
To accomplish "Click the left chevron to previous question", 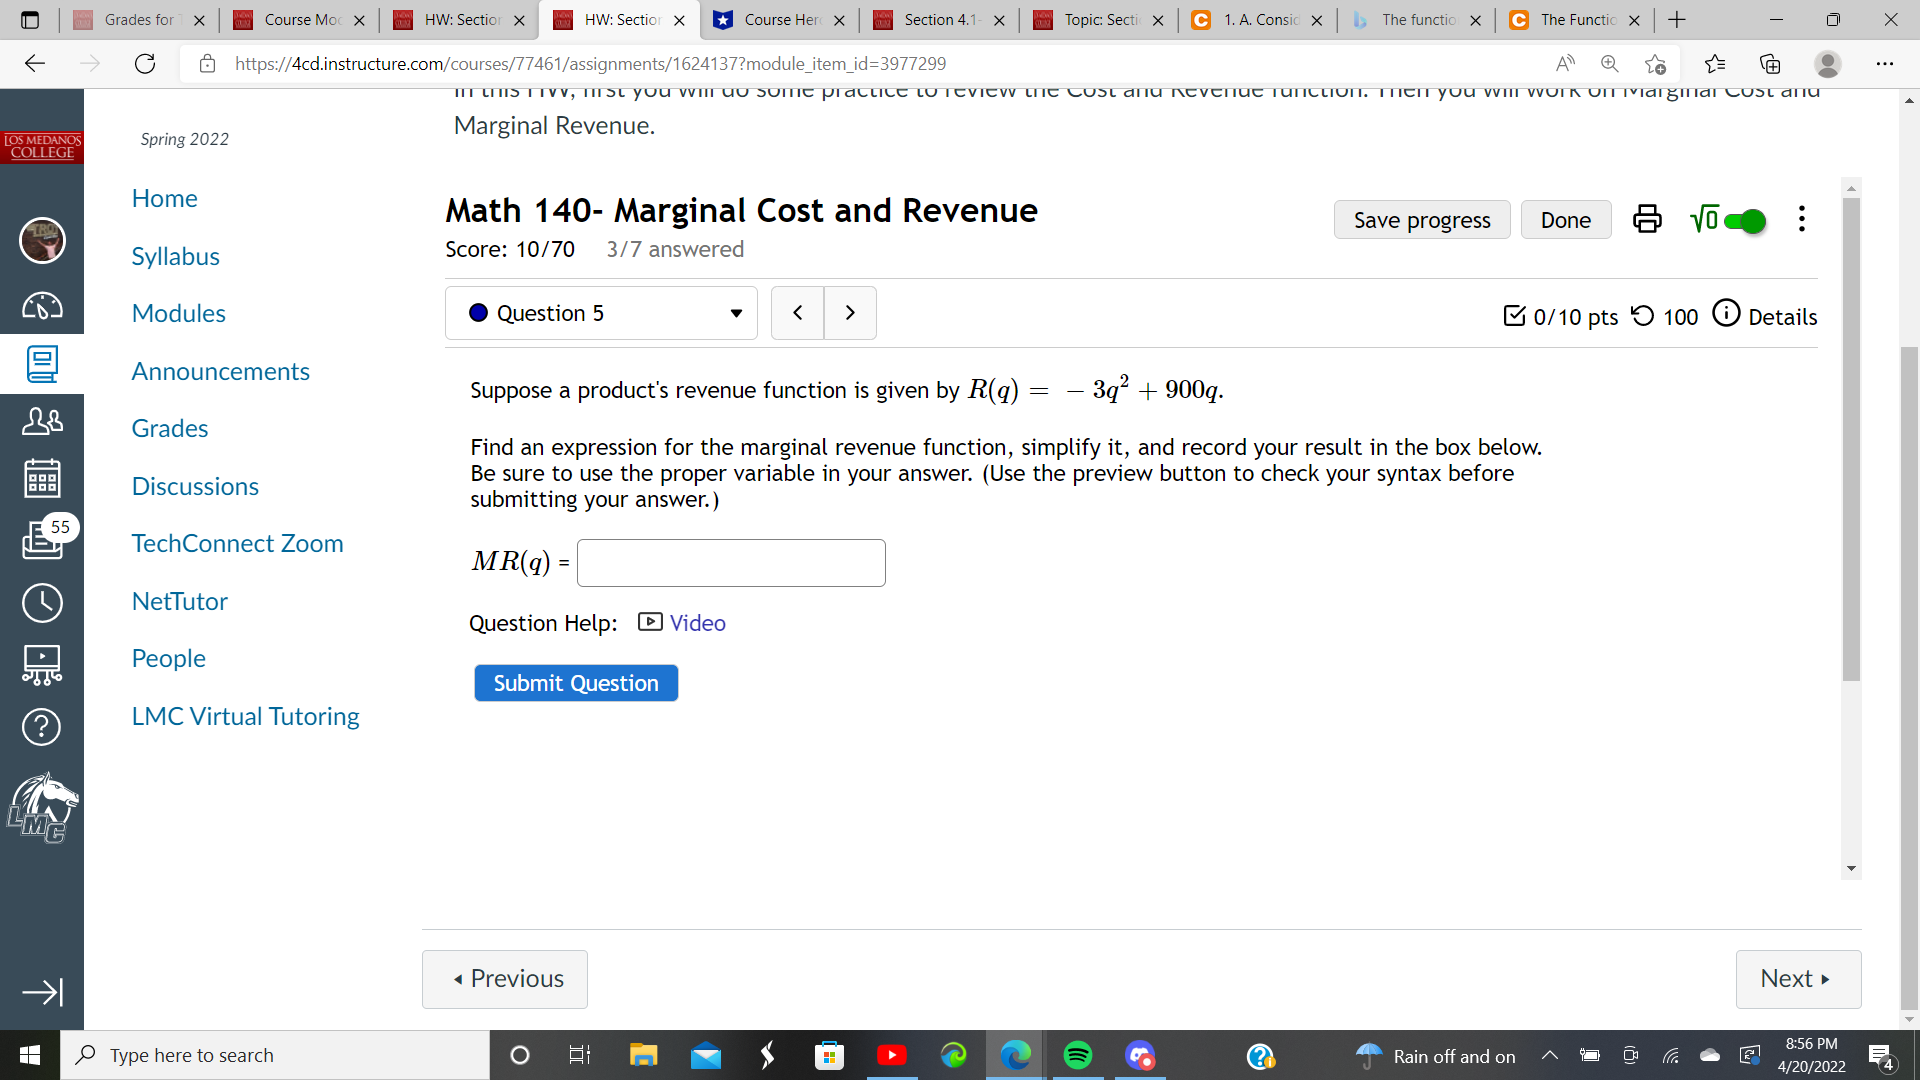I will [797, 312].
